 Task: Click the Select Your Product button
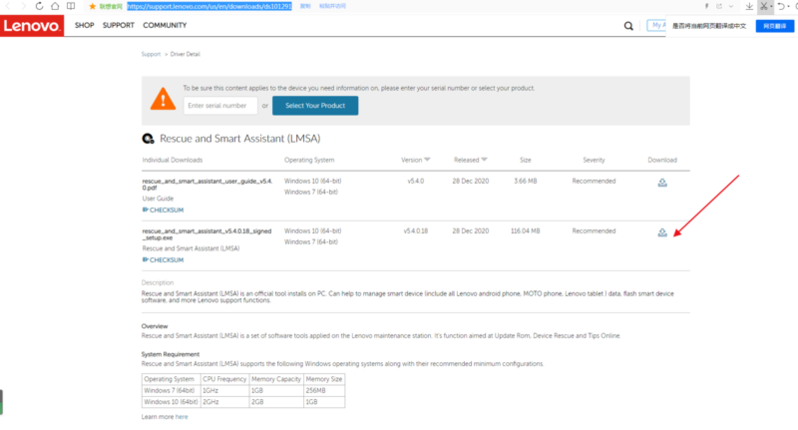(x=315, y=105)
